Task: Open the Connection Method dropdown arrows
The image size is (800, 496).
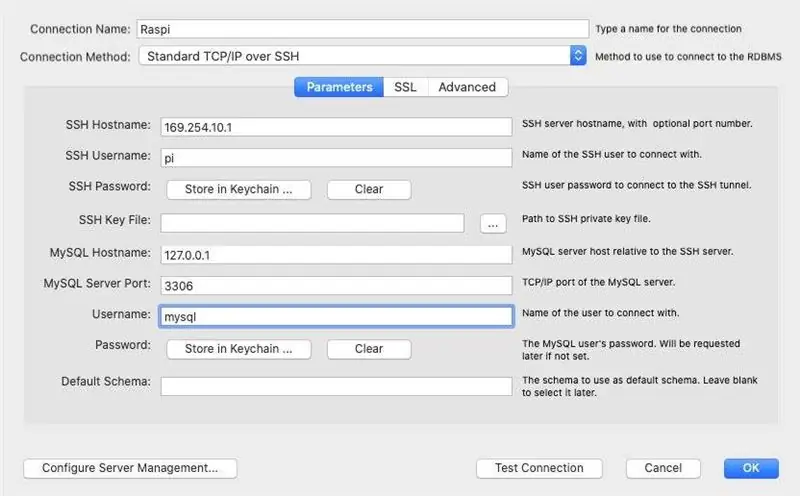Action: (x=578, y=56)
